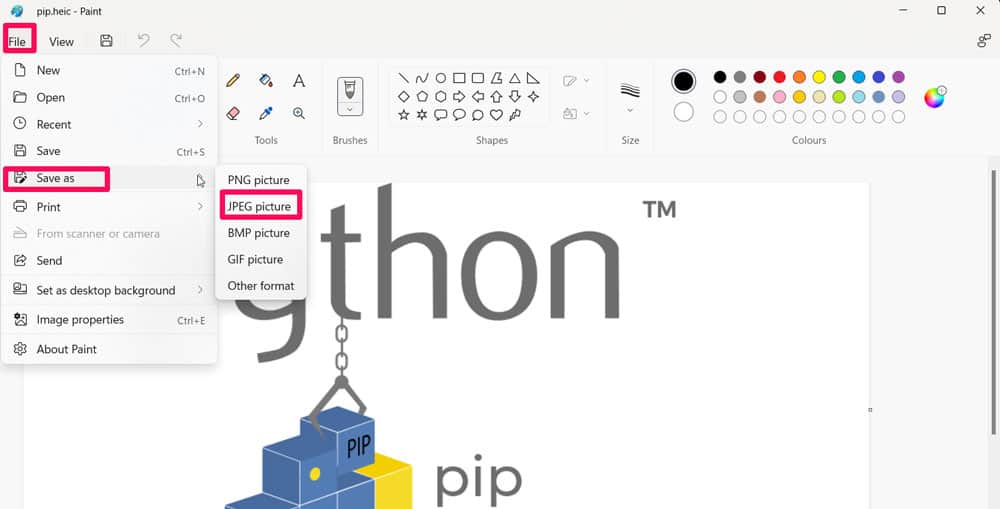Save as JPEG picture
The width and height of the screenshot is (1000, 509).
(x=261, y=206)
